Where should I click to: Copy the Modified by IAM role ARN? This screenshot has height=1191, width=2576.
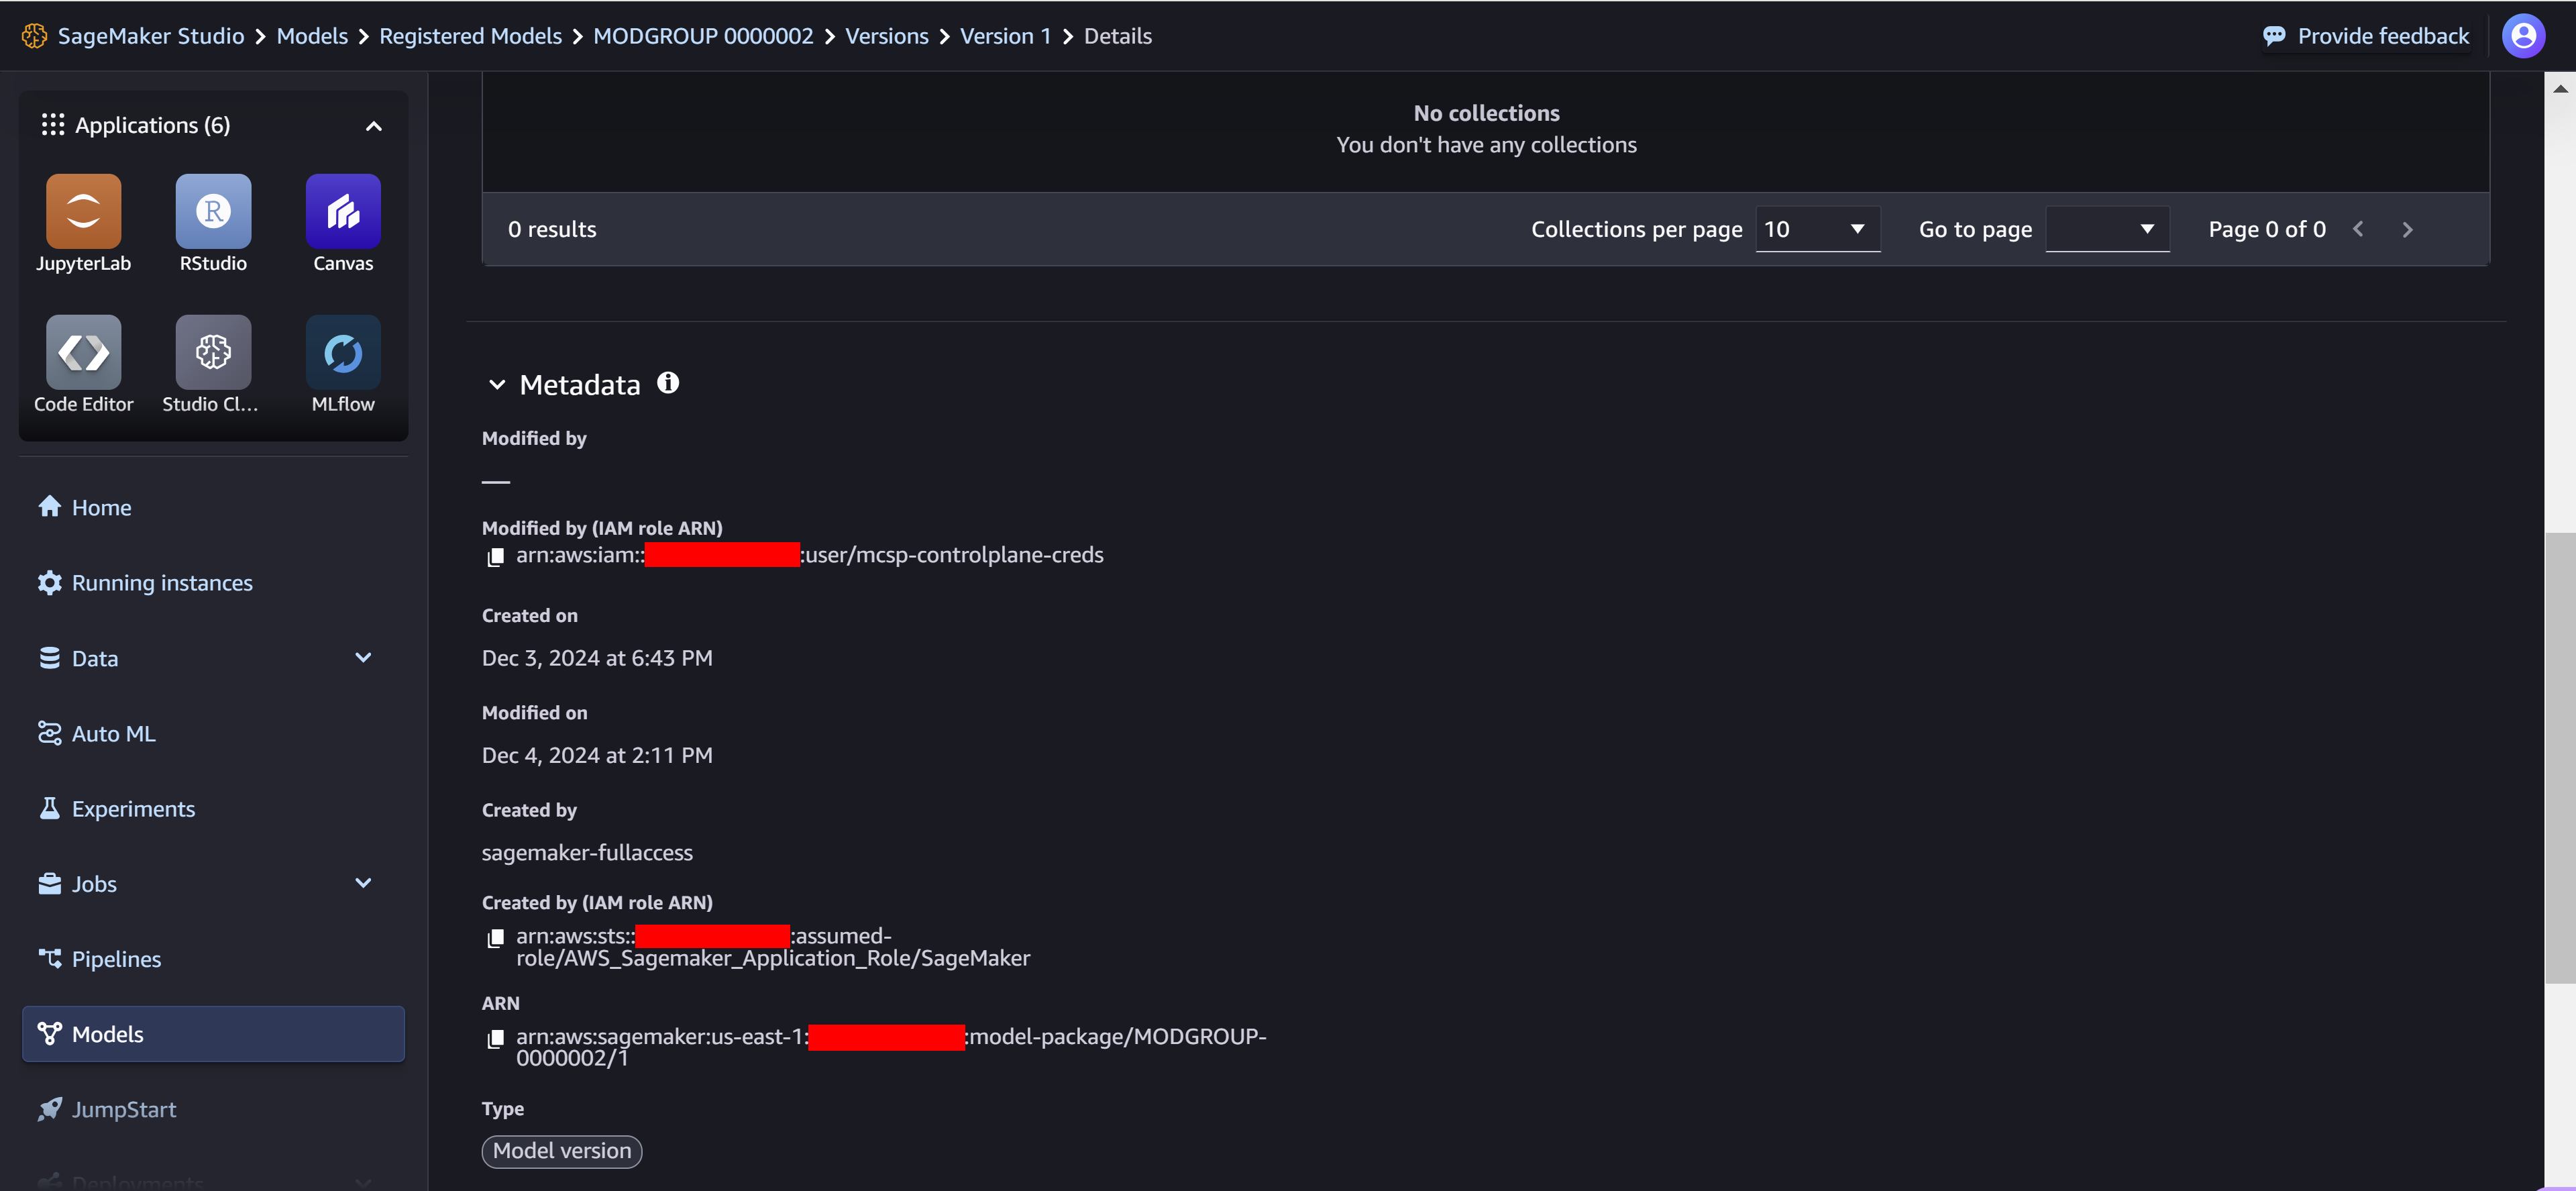pyautogui.click(x=496, y=557)
